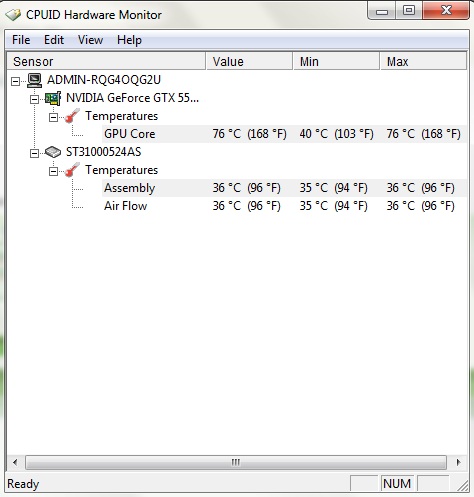Image resolution: width=474 pixels, height=497 pixels.
Task: Open the Help menu
Action: [129, 40]
